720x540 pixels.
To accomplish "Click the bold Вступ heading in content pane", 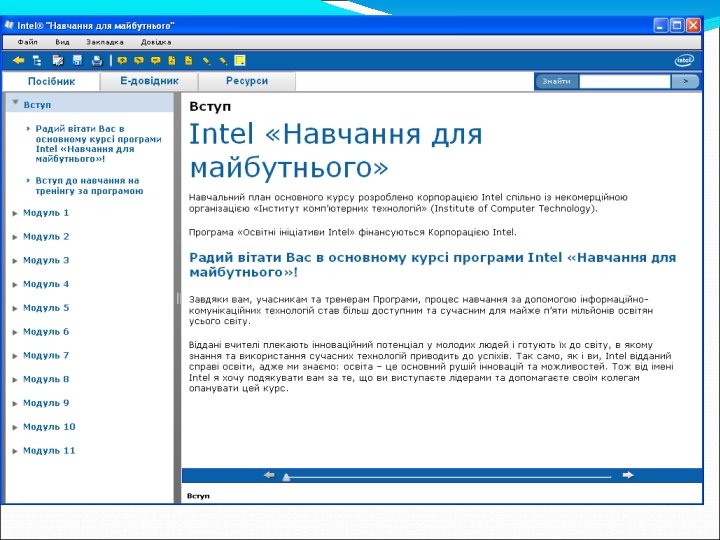I will click(x=210, y=106).
